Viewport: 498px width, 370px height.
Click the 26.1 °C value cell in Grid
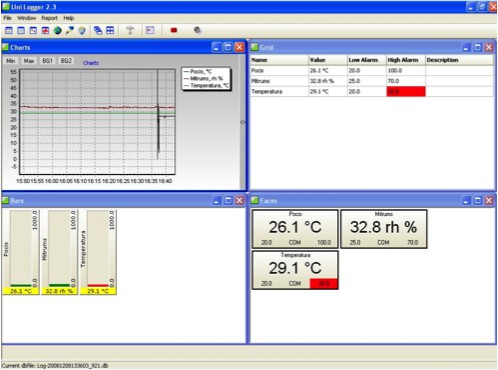point(328,71)
